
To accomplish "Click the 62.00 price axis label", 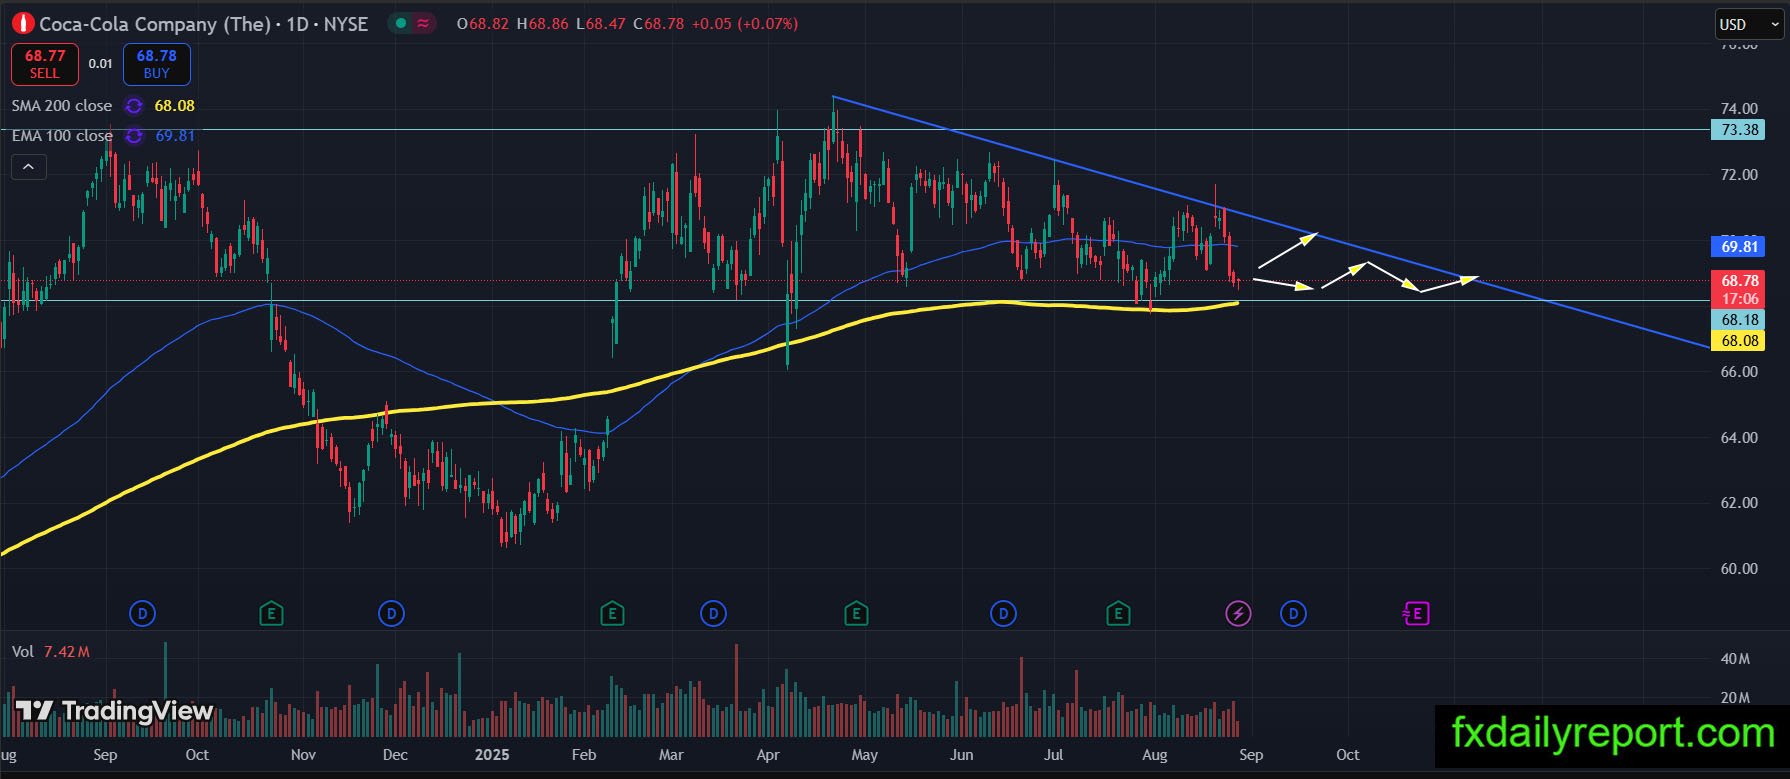I will click(x=1739, y=503).
